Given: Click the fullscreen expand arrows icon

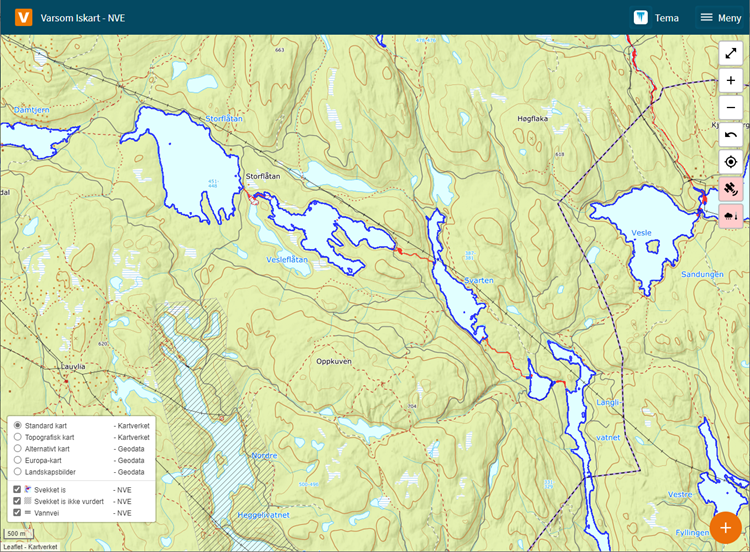Looking at the screenshot, I should pos(730,54).
